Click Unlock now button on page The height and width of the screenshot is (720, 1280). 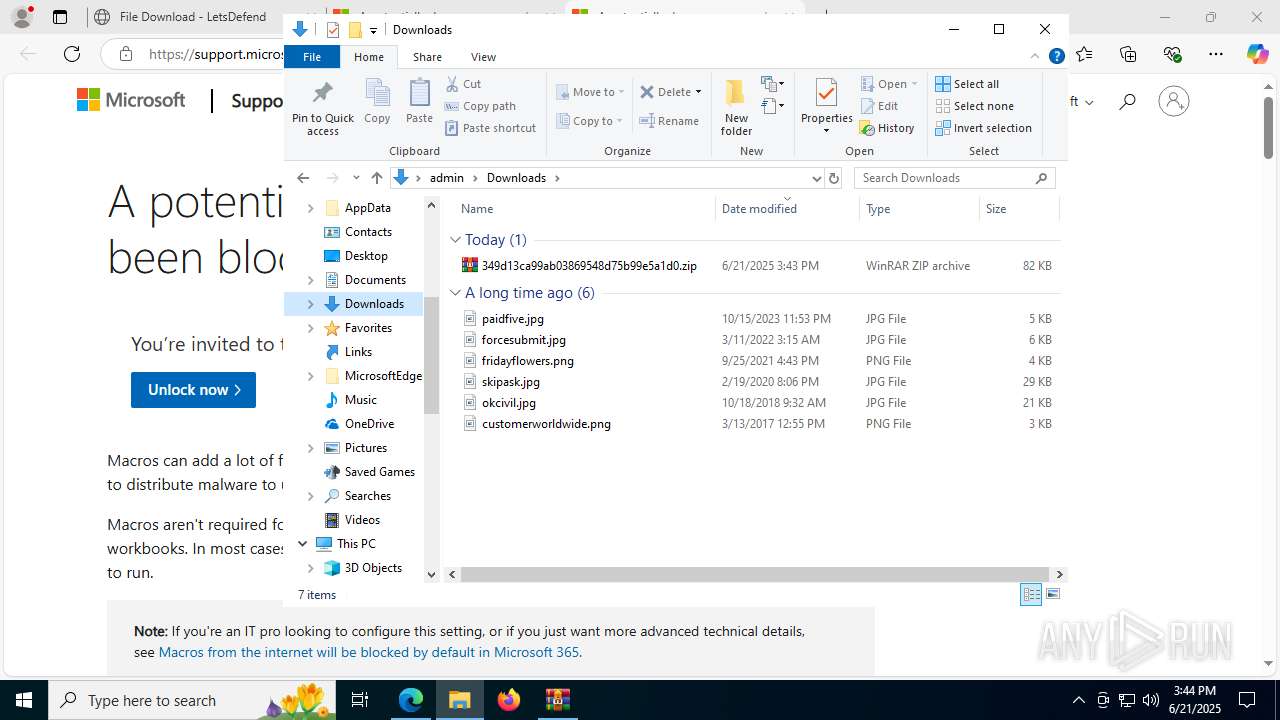click(193, 390)
